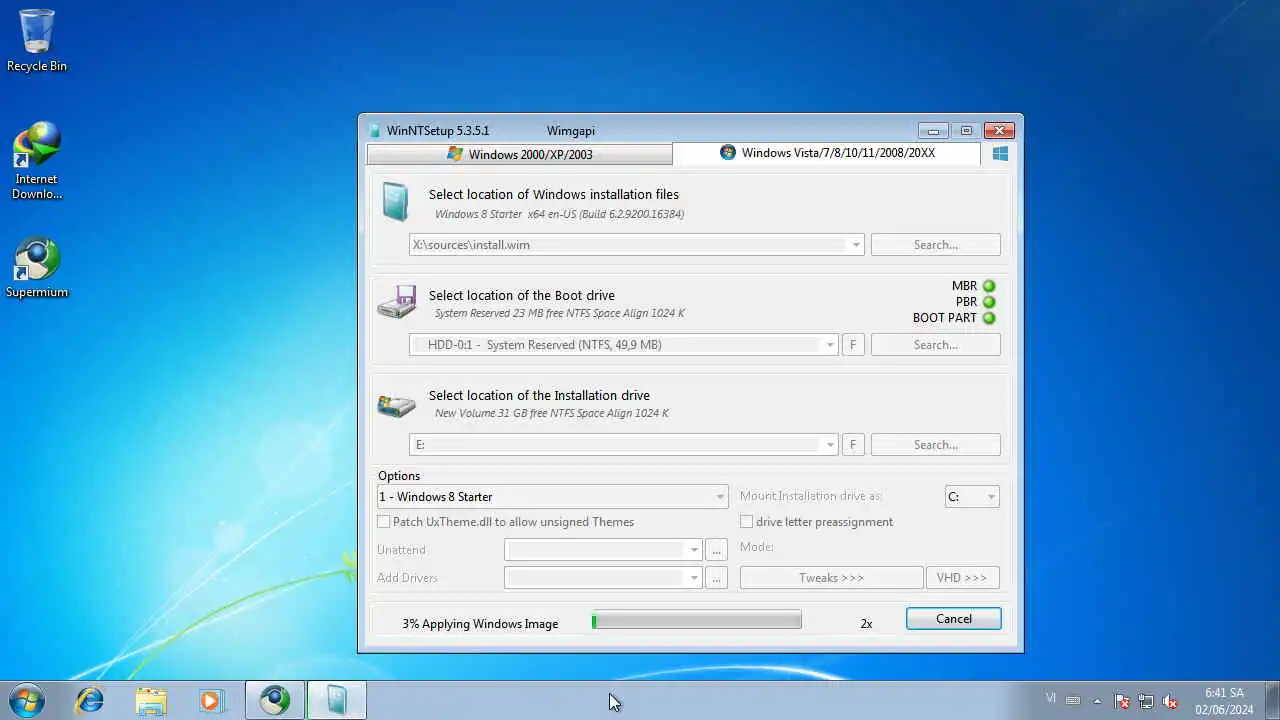Expand the install.wim path dropdown

point(856,245)
